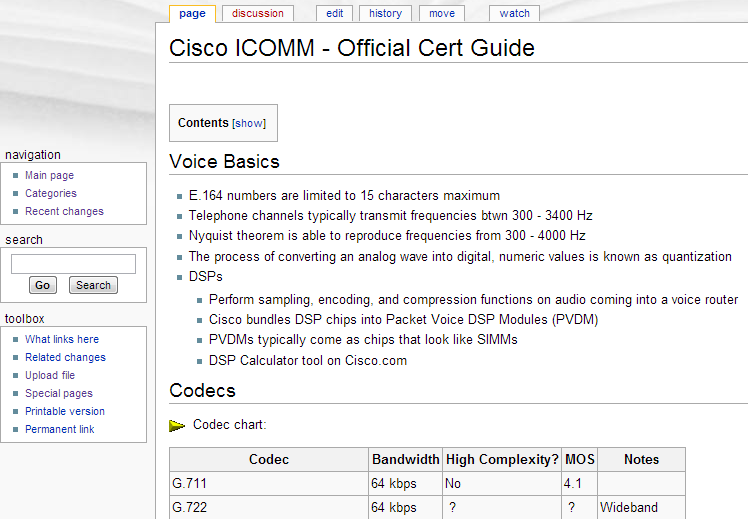This screenshot has width=748, height=519.
Task: Click the G.722 row's 64 kbps cell
Action: (x=405, y=508)
